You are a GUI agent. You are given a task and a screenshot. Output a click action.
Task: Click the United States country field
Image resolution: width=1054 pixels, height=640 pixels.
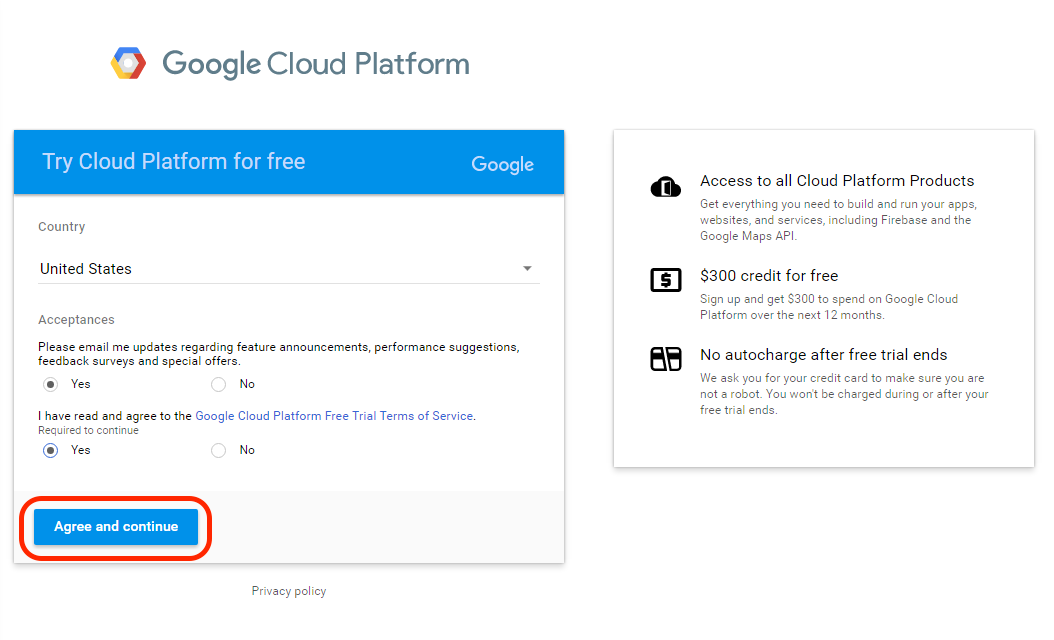point(289,269)
